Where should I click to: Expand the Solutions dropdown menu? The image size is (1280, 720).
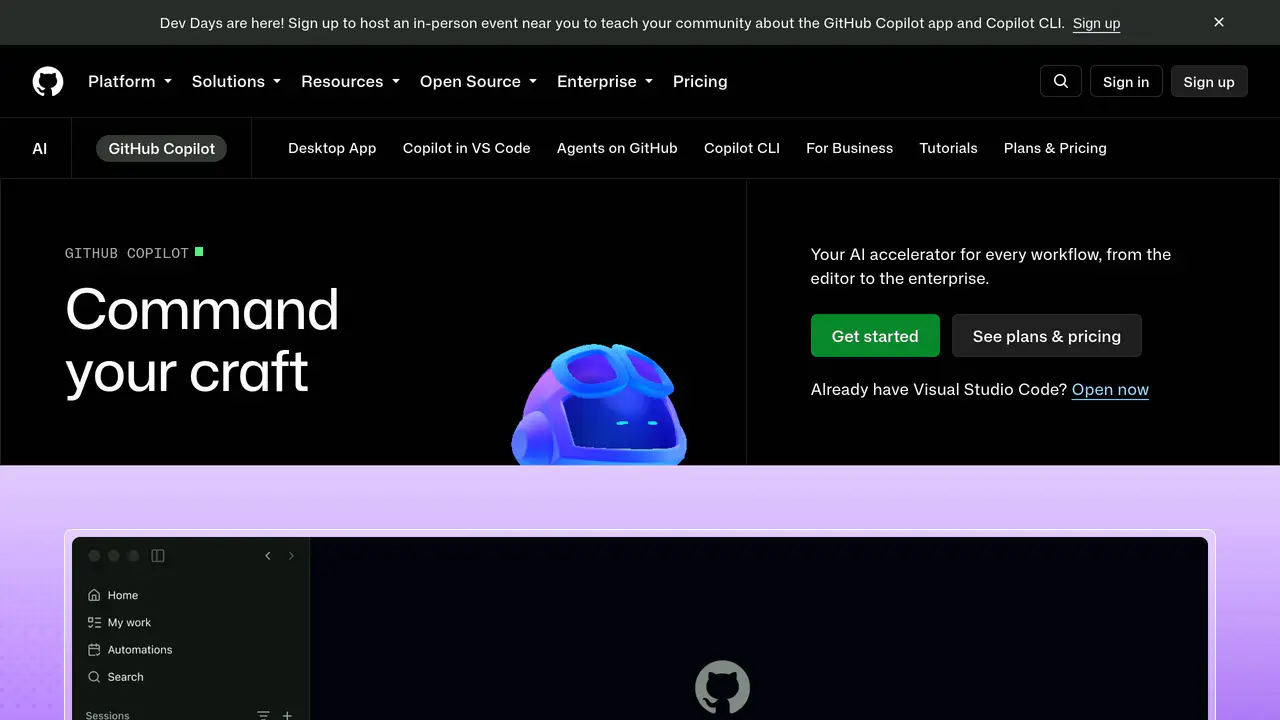236,81
